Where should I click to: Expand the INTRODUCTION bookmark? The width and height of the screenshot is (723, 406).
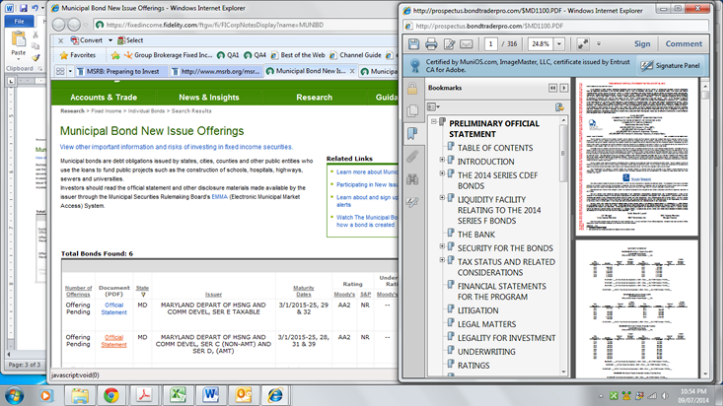[x=441, y=161]
